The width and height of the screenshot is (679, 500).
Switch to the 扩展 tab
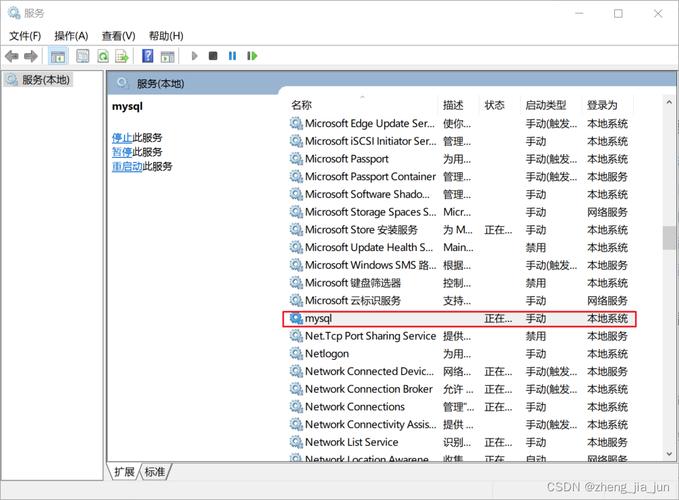[x=124, y=471]
